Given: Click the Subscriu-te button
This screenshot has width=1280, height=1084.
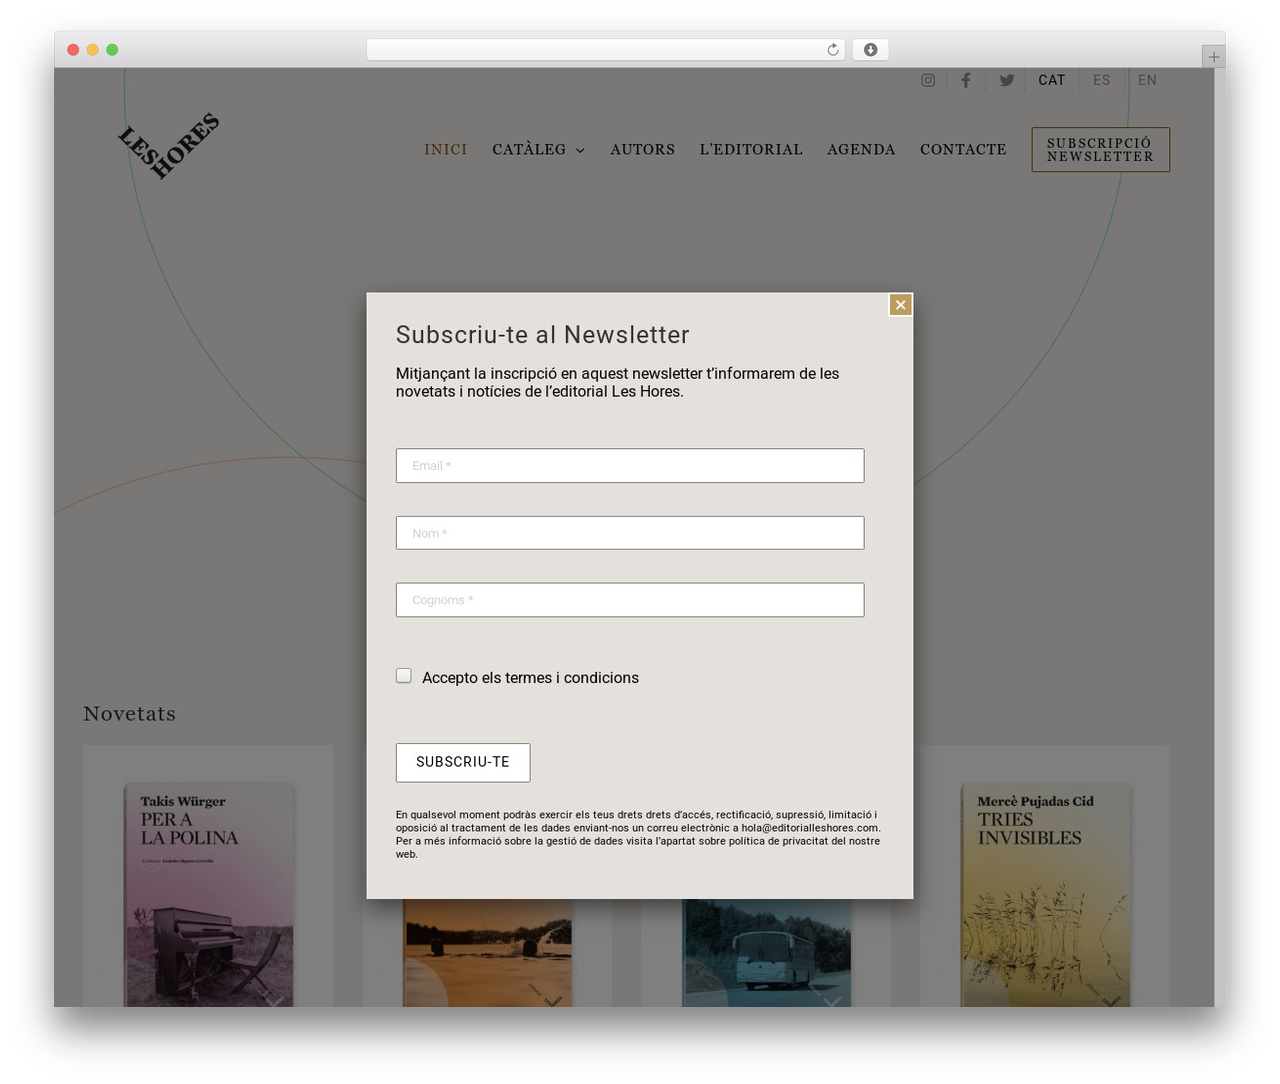Looking at the screenshot, I should 463,762.
